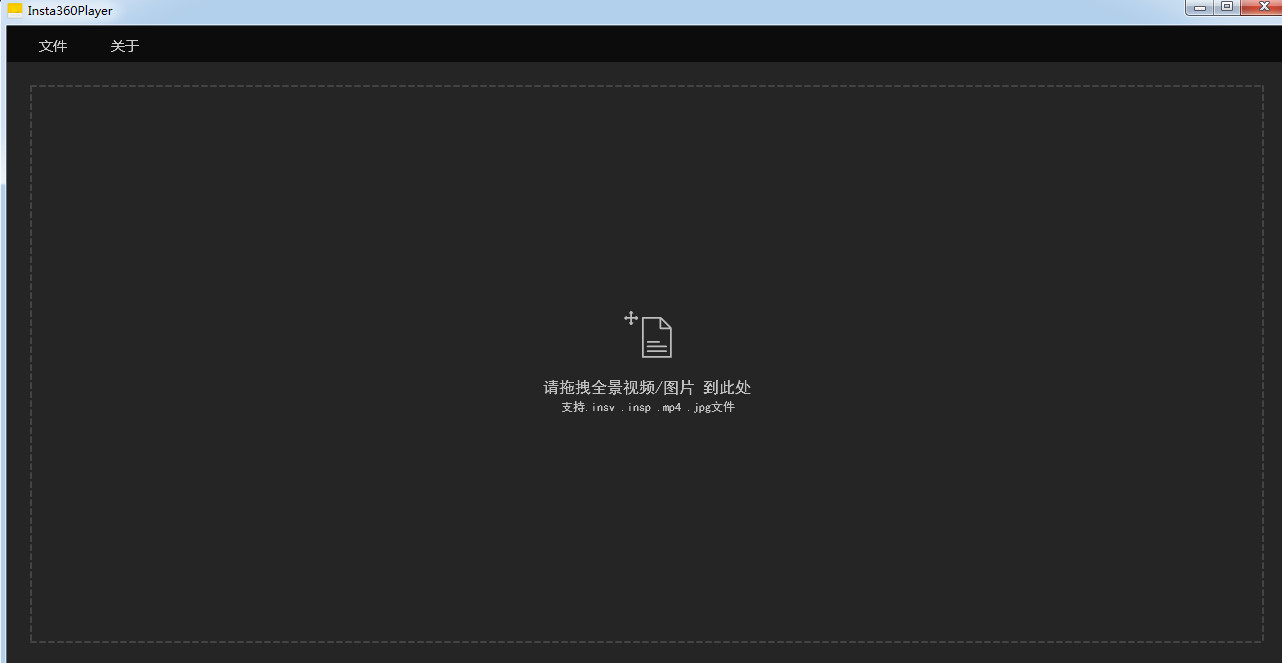The width and height of the screenshot is (1282, 663).
Task: Click the .mp4 format label
Action: [x=670, y=407]
